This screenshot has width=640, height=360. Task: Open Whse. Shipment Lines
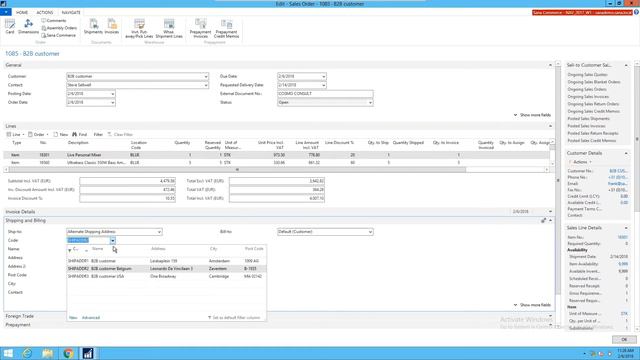pos(169,29)
